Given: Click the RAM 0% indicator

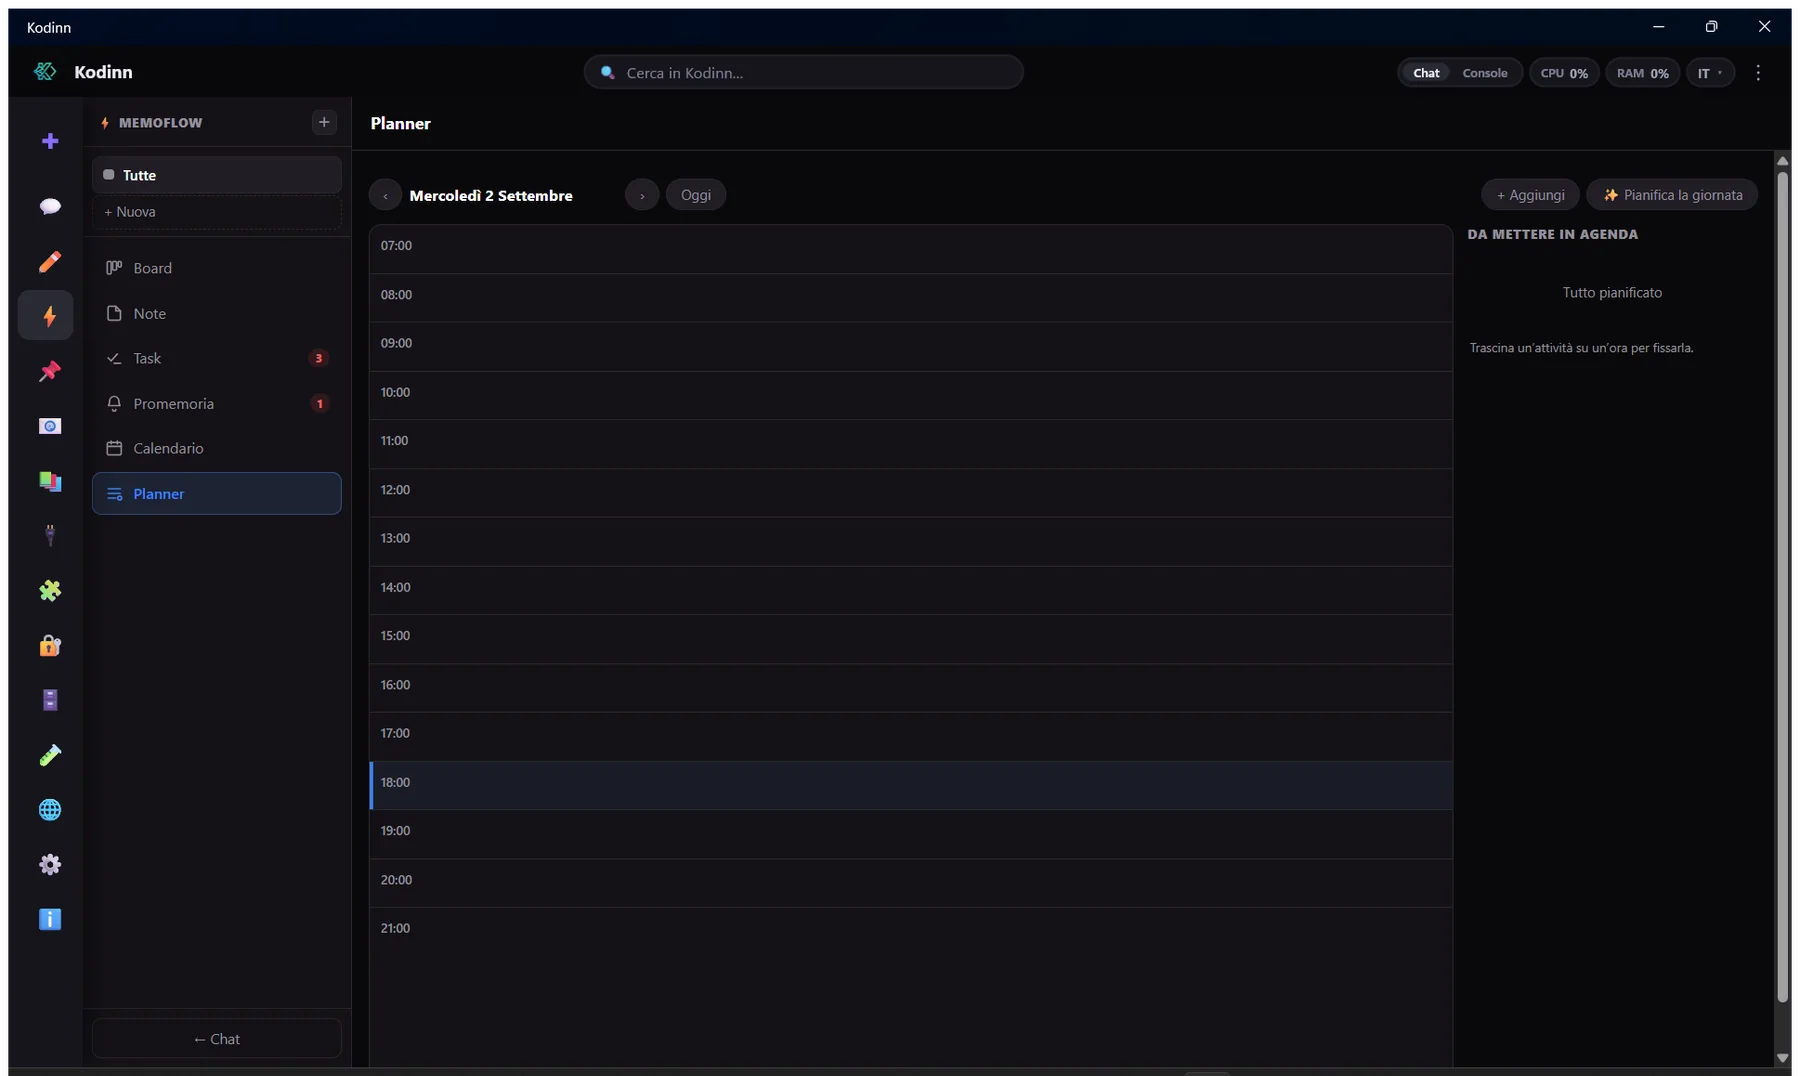Looking at the screenshot, I should (x=1643, y=73).
